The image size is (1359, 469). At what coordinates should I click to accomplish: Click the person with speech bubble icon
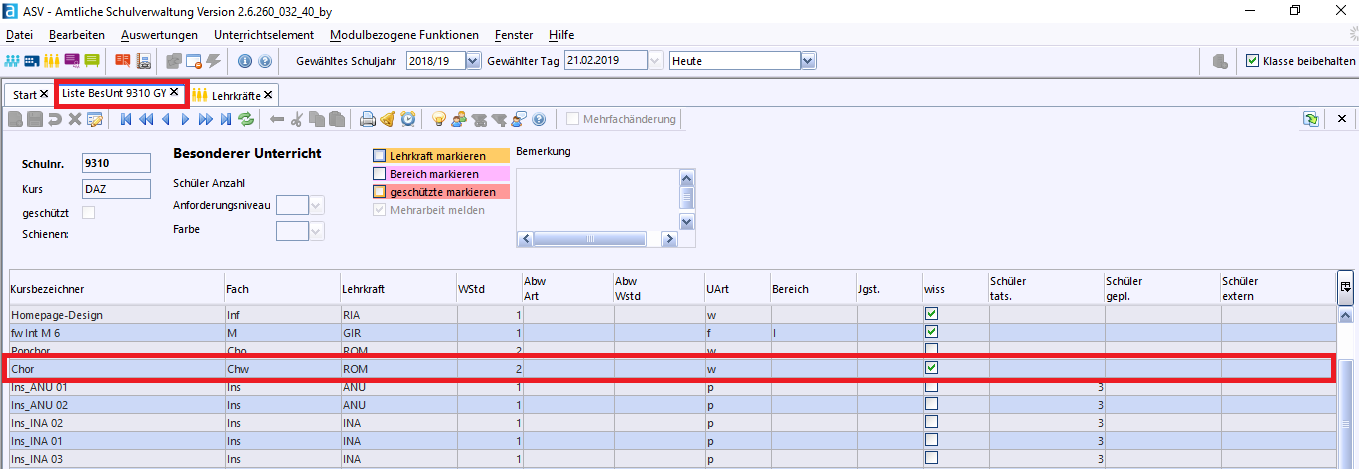(518, 119)
